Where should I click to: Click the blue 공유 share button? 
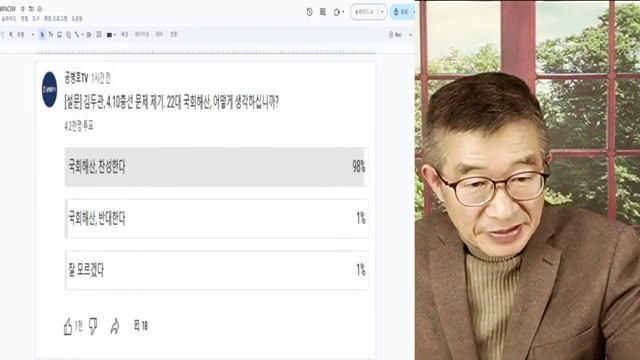401,12
